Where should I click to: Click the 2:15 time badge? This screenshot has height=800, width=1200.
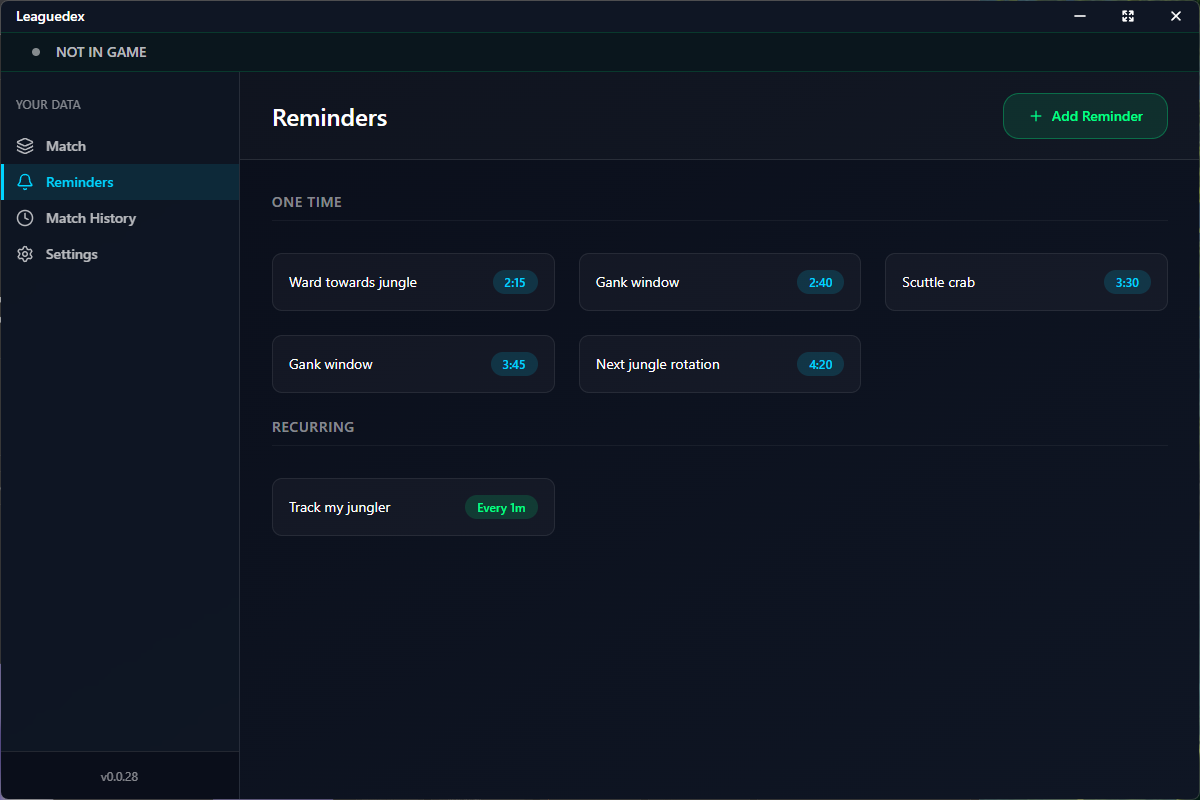(515, 282)
